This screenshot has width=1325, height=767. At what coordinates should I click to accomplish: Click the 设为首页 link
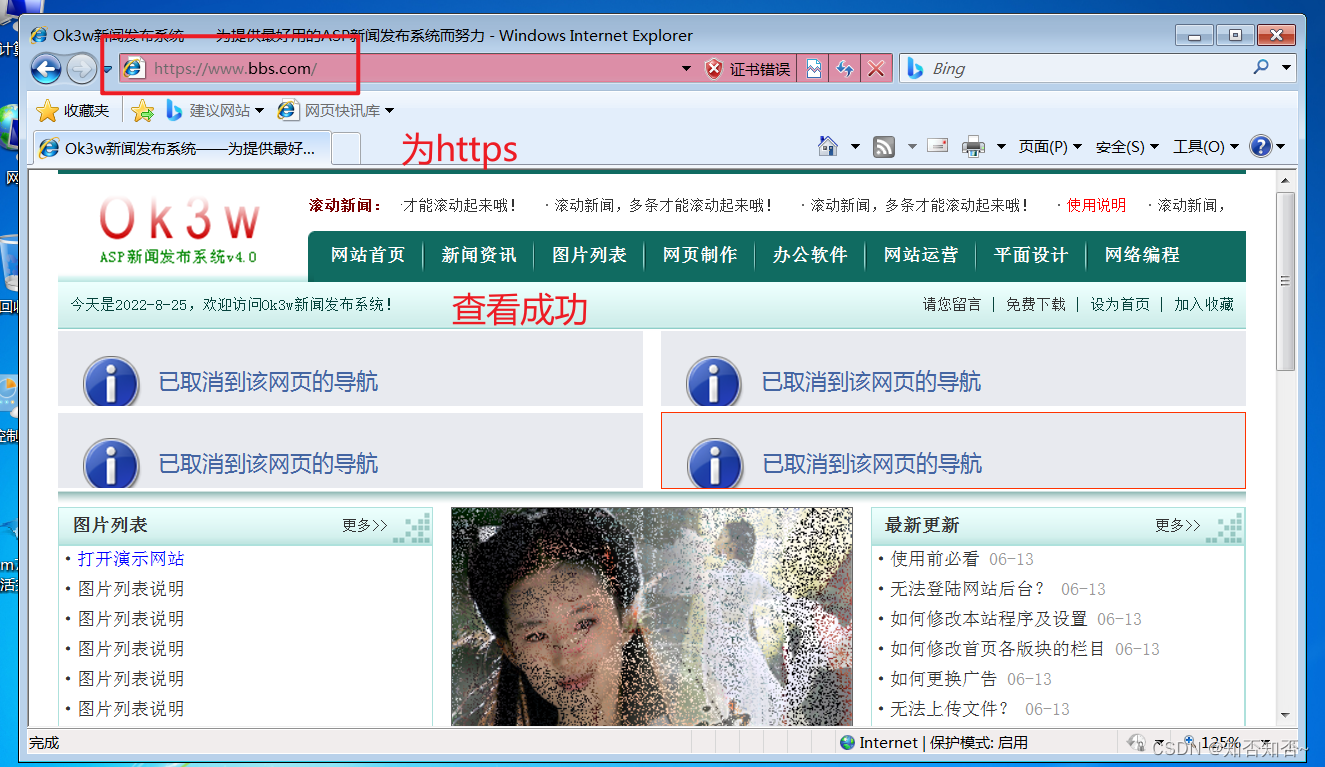click(x=1120, y=305)
